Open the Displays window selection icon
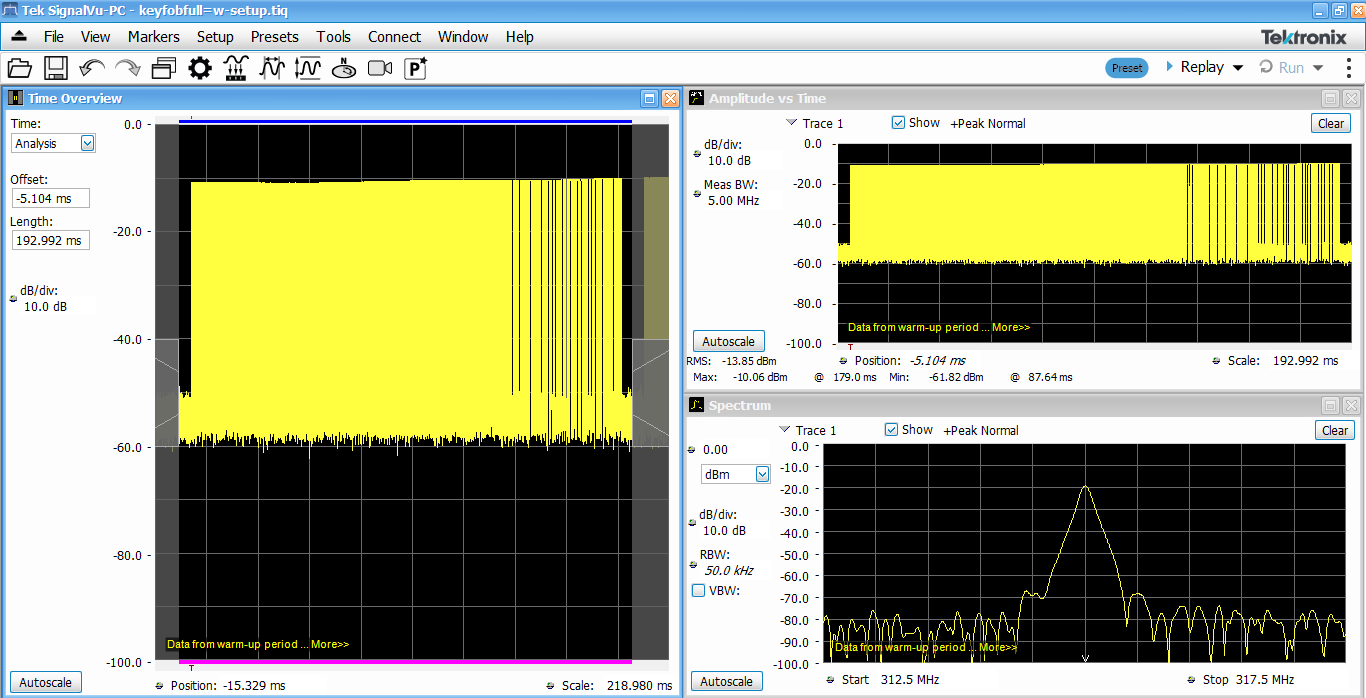The height and width of the screenshot is (698, 1366). coord(164,68)
